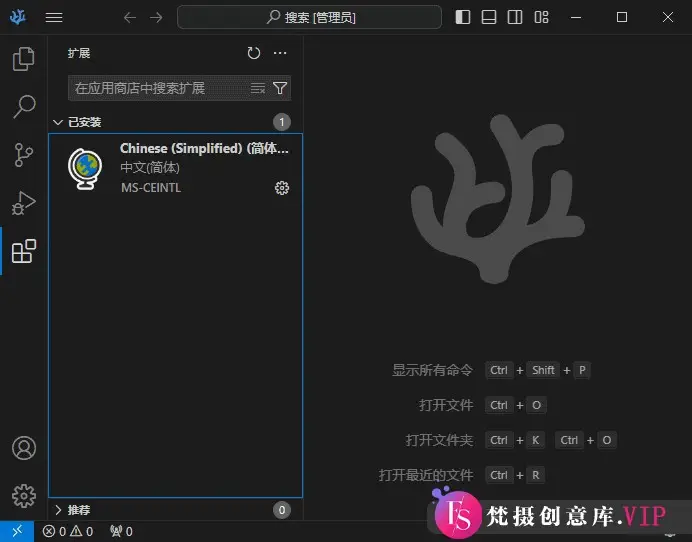This screenshot has height=542, width=692.
Task: Open the Explorer view in activity bar
Action: tap(23, 59)
